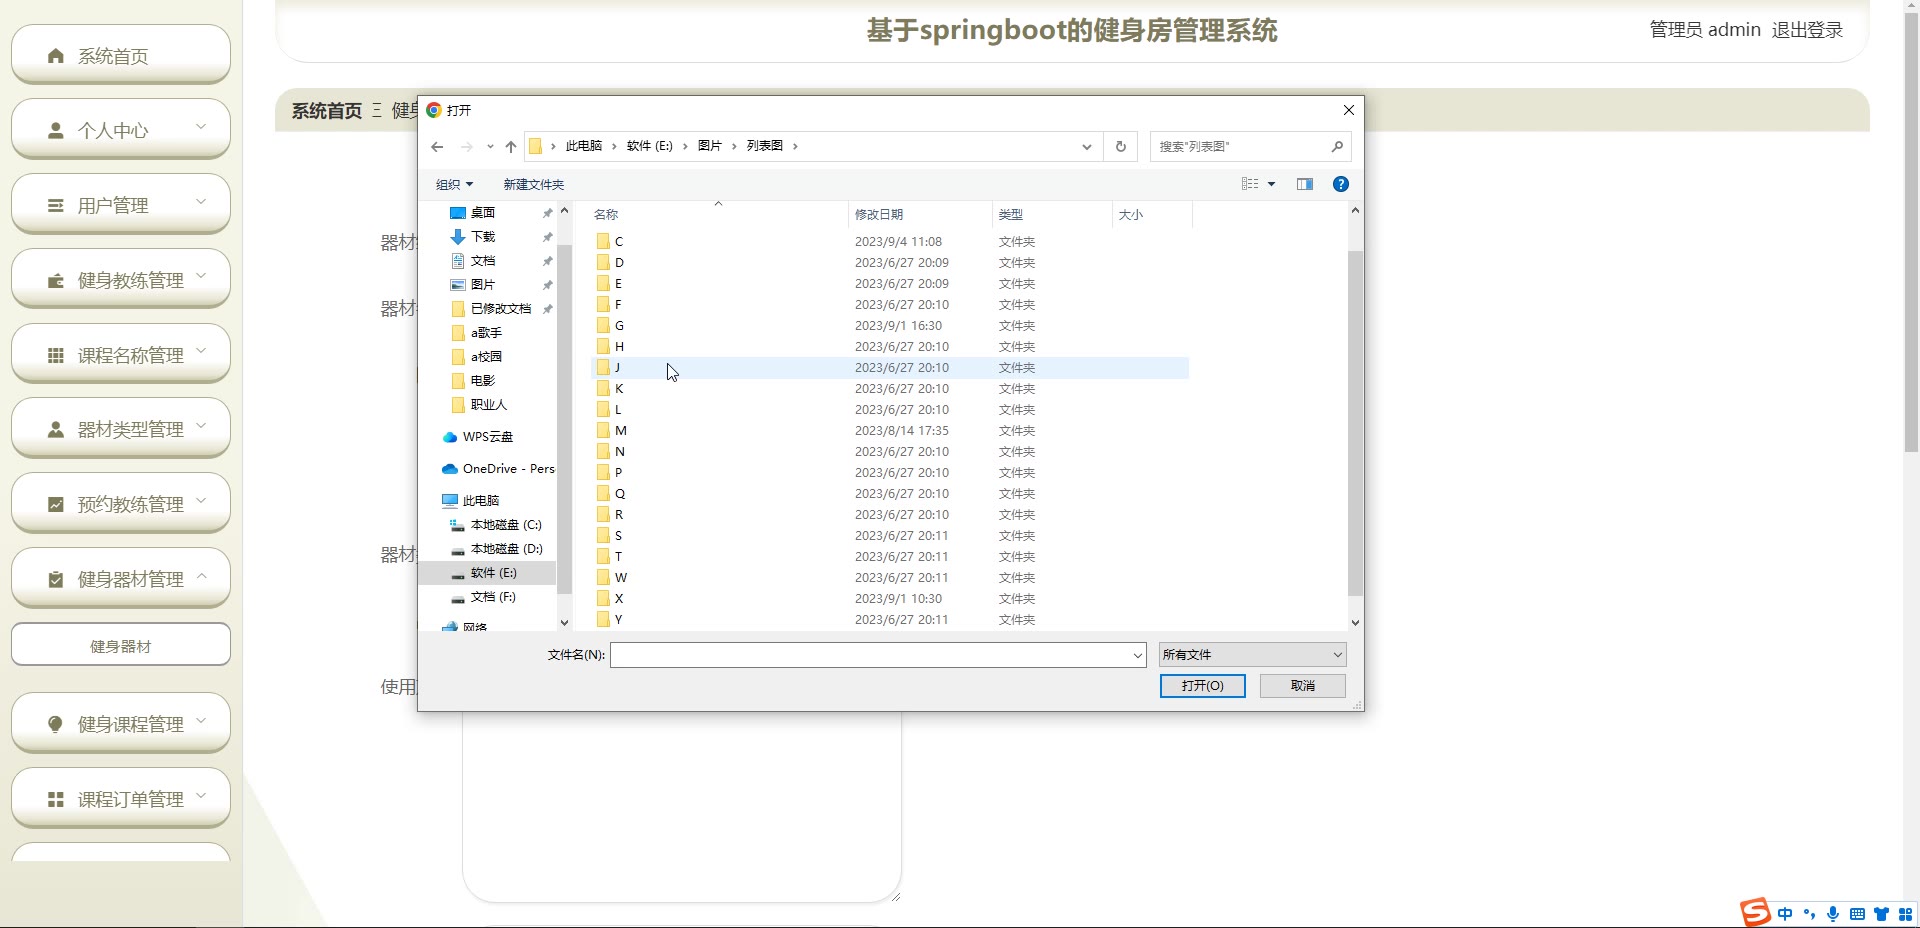Image resolution: width=1920 pixels, height=928 pixels.
Task: Open 系统首页 in the sidebar
Action: click(121, 56)
